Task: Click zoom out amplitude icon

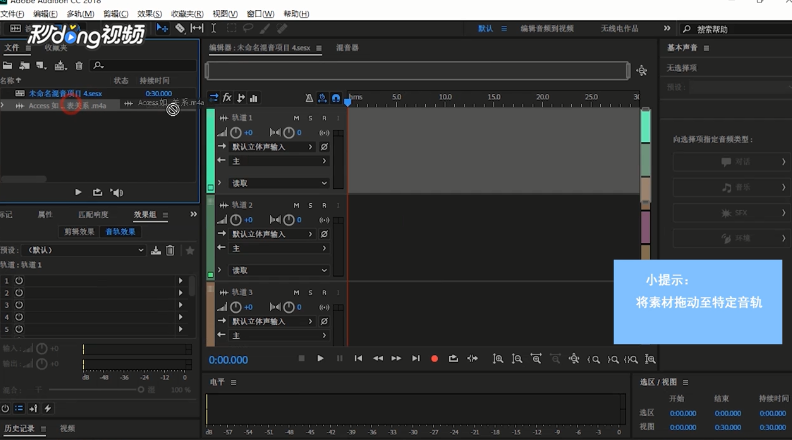Action: click(x=517, y=359)
